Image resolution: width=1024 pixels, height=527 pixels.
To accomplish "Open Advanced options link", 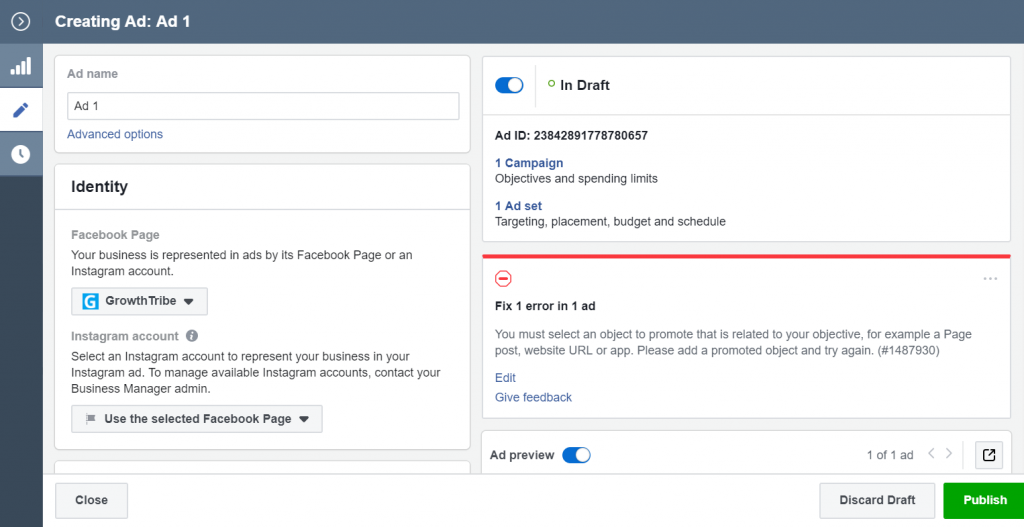I will (115, 134).
